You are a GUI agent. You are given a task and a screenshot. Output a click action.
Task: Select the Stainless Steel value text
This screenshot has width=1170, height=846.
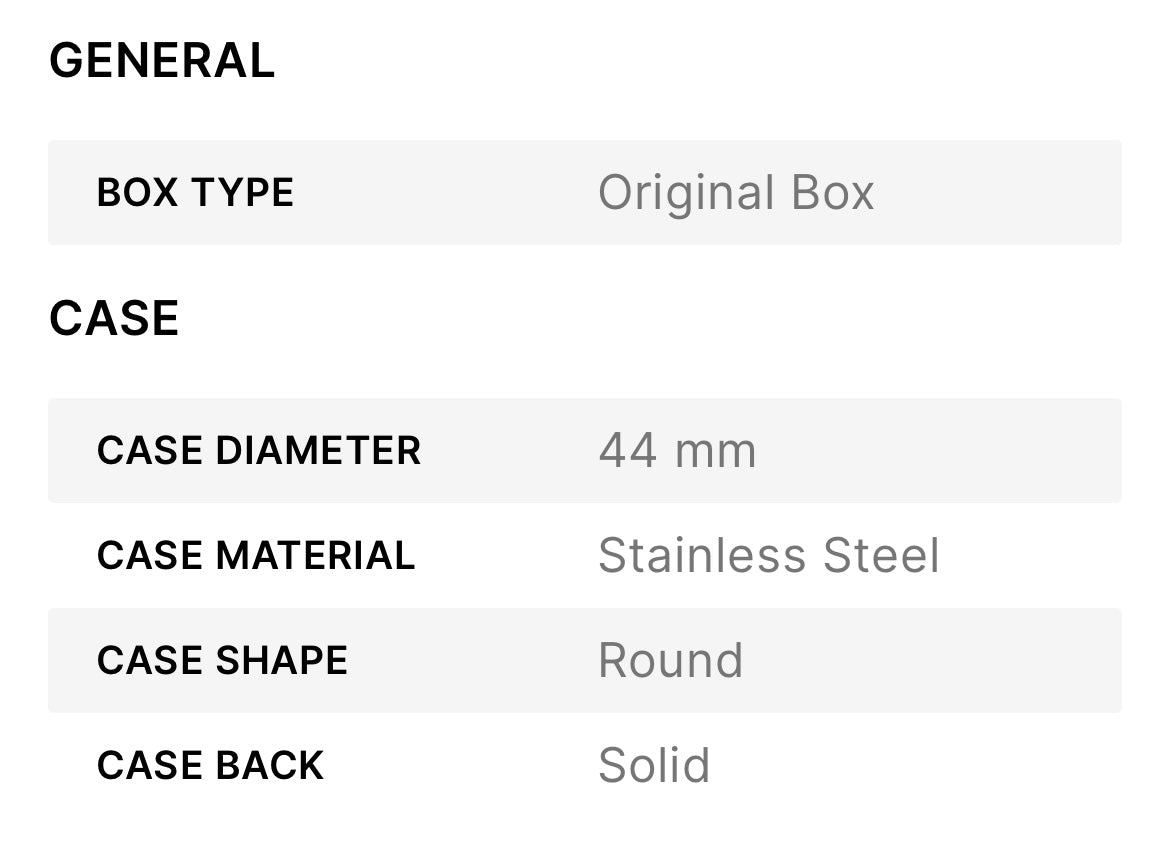[x=768, y=556]
